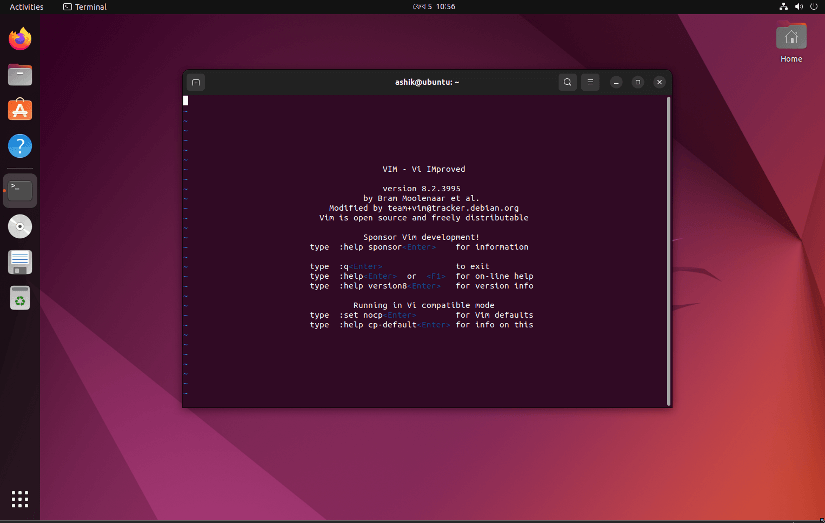Image resolution: width=825 pixels, height=523 pixels.
Task: Open the terminal hamburger menu
Action: (590, 82)
